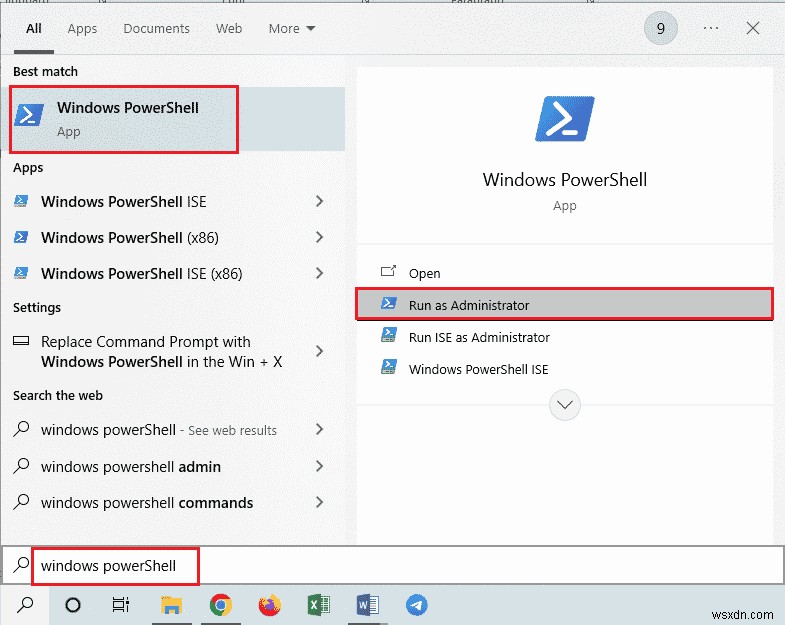
Task: Click search icon beside 'See web results'
Action: pyautogui.click(x=21, y=429)
